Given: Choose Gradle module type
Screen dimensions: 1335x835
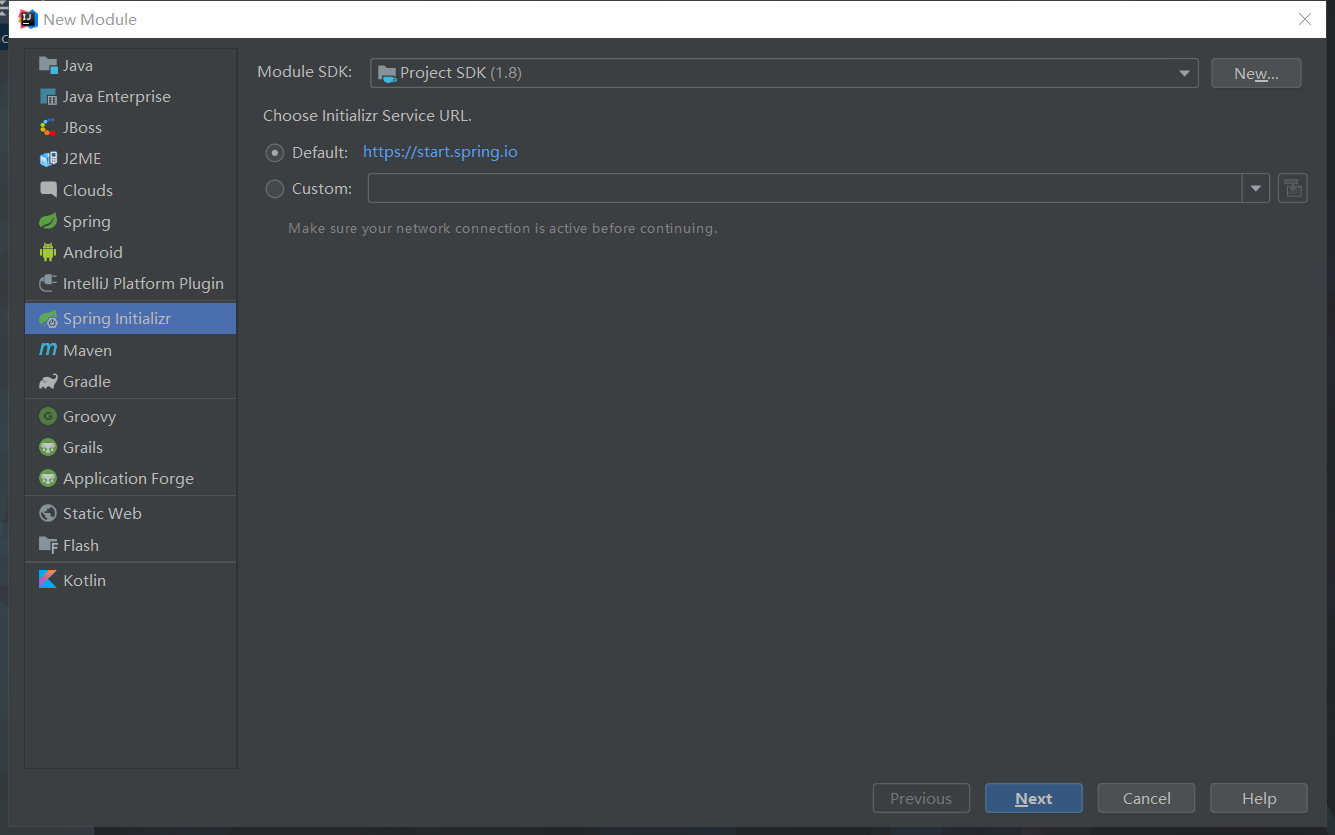Looking at the screenshot, I should [131, 381].
